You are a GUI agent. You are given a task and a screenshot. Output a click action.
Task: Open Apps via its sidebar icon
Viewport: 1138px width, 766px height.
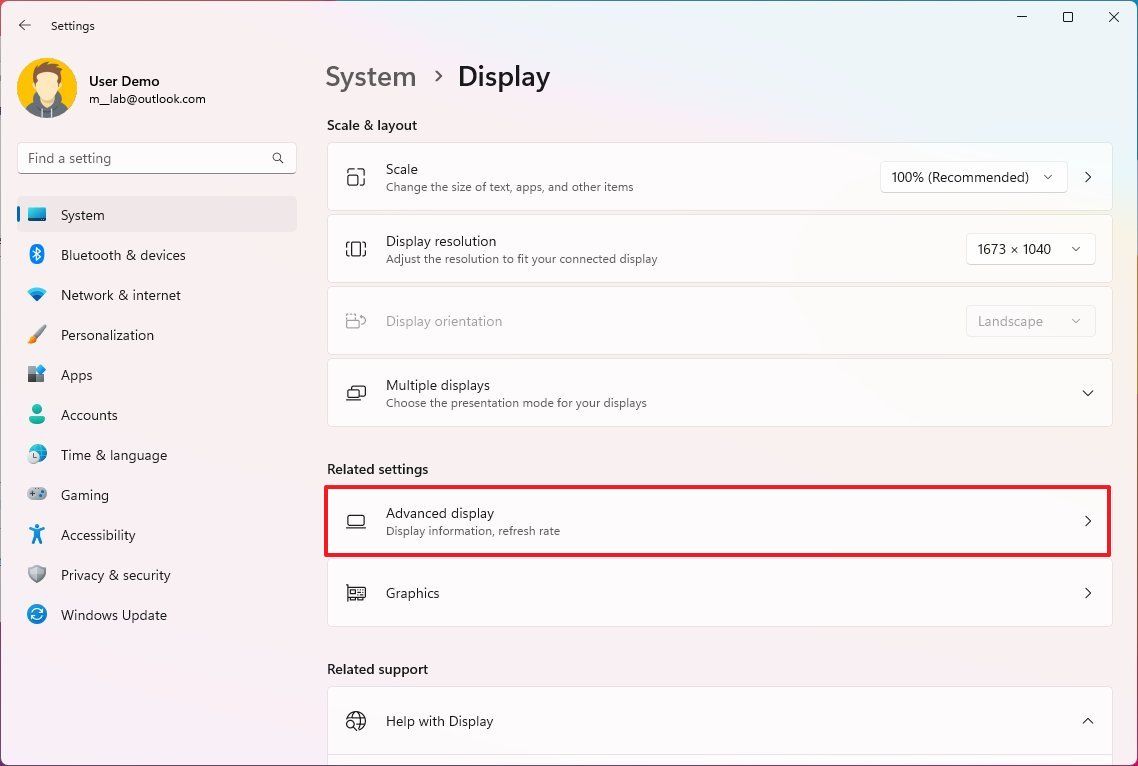tap(36, 375)
